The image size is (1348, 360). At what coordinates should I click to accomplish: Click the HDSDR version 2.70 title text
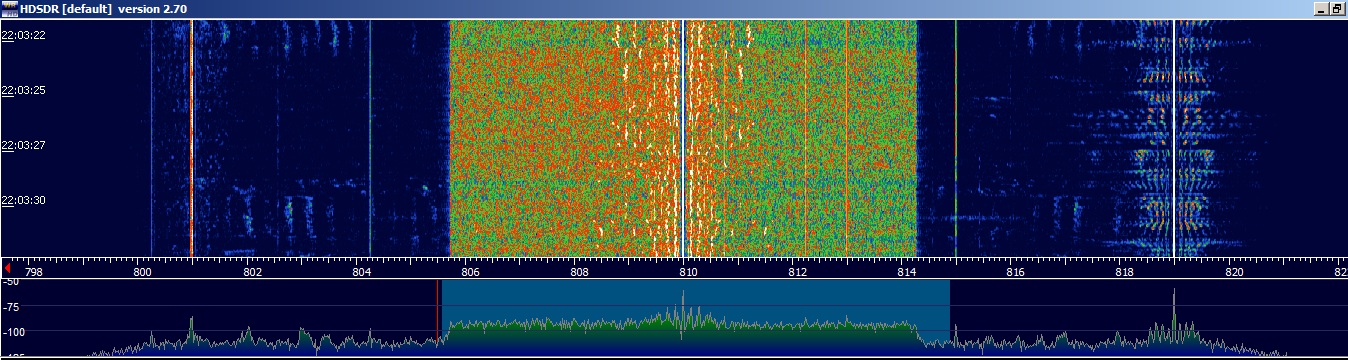tap(104, 8)
